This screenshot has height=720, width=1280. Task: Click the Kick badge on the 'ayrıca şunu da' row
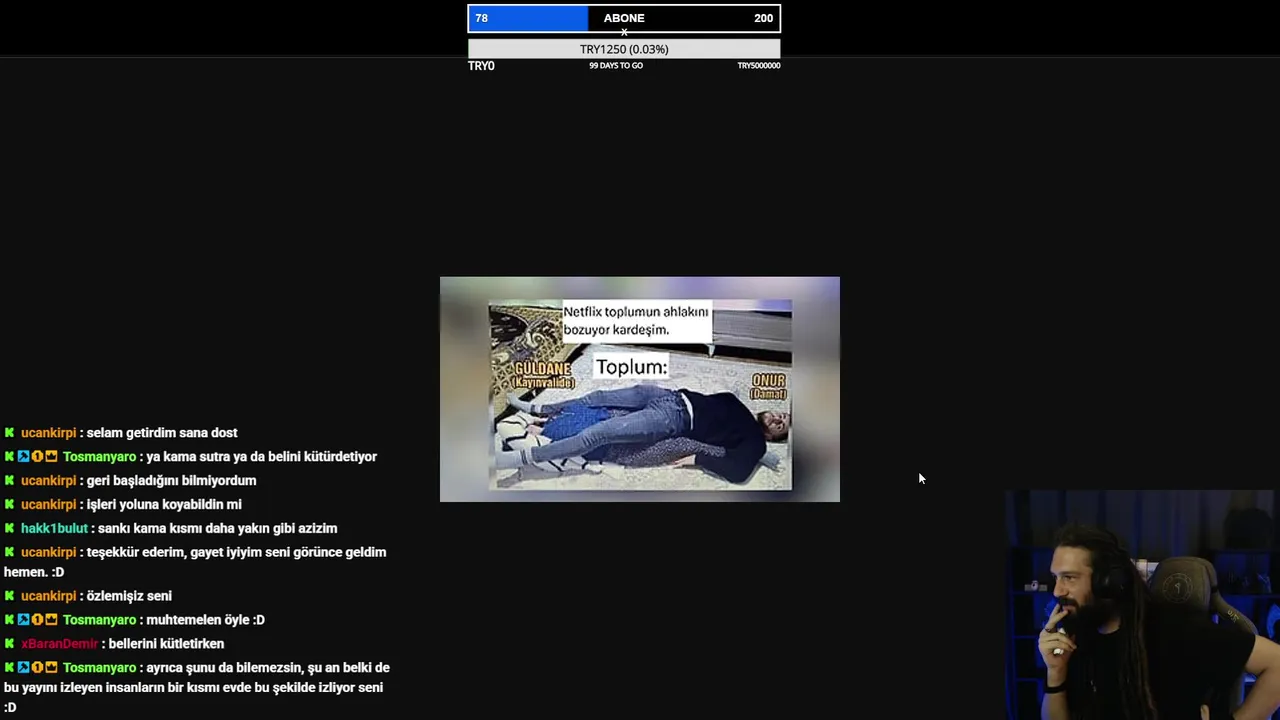[9, 668]
